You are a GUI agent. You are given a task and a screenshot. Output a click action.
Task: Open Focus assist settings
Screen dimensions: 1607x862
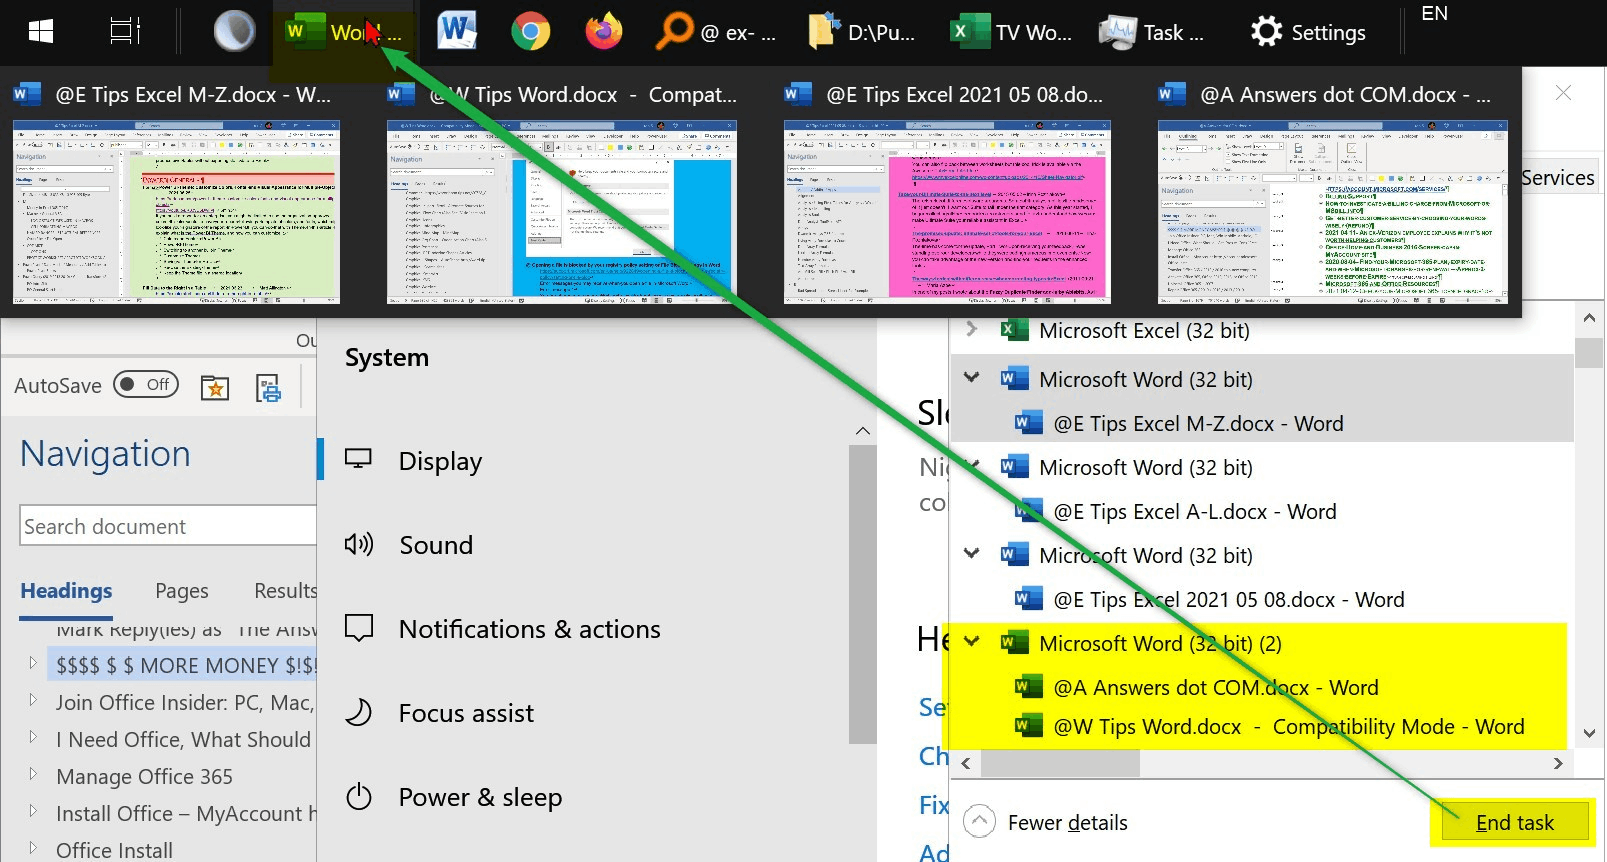click(466, 713)
